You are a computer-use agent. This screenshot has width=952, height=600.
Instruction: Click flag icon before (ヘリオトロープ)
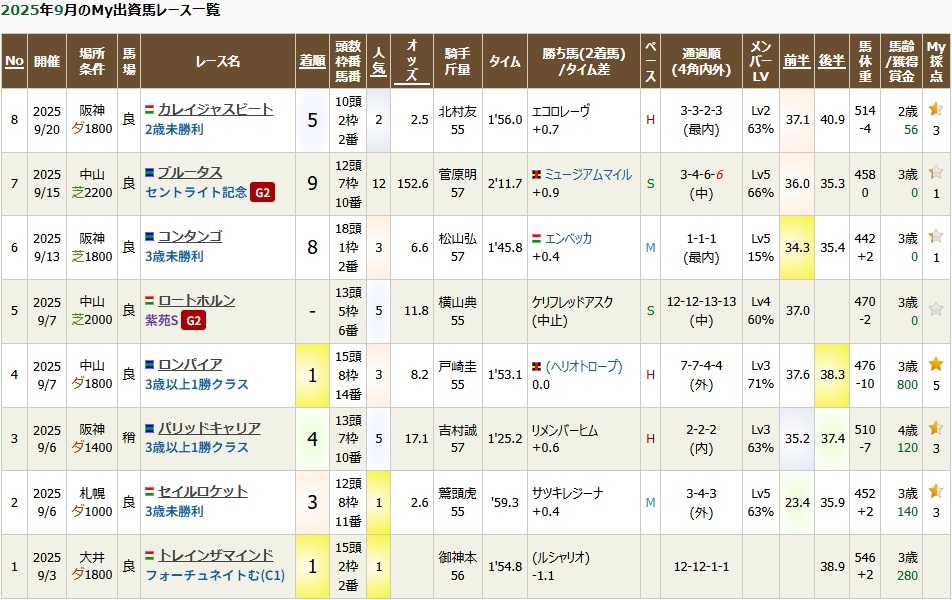536,367
